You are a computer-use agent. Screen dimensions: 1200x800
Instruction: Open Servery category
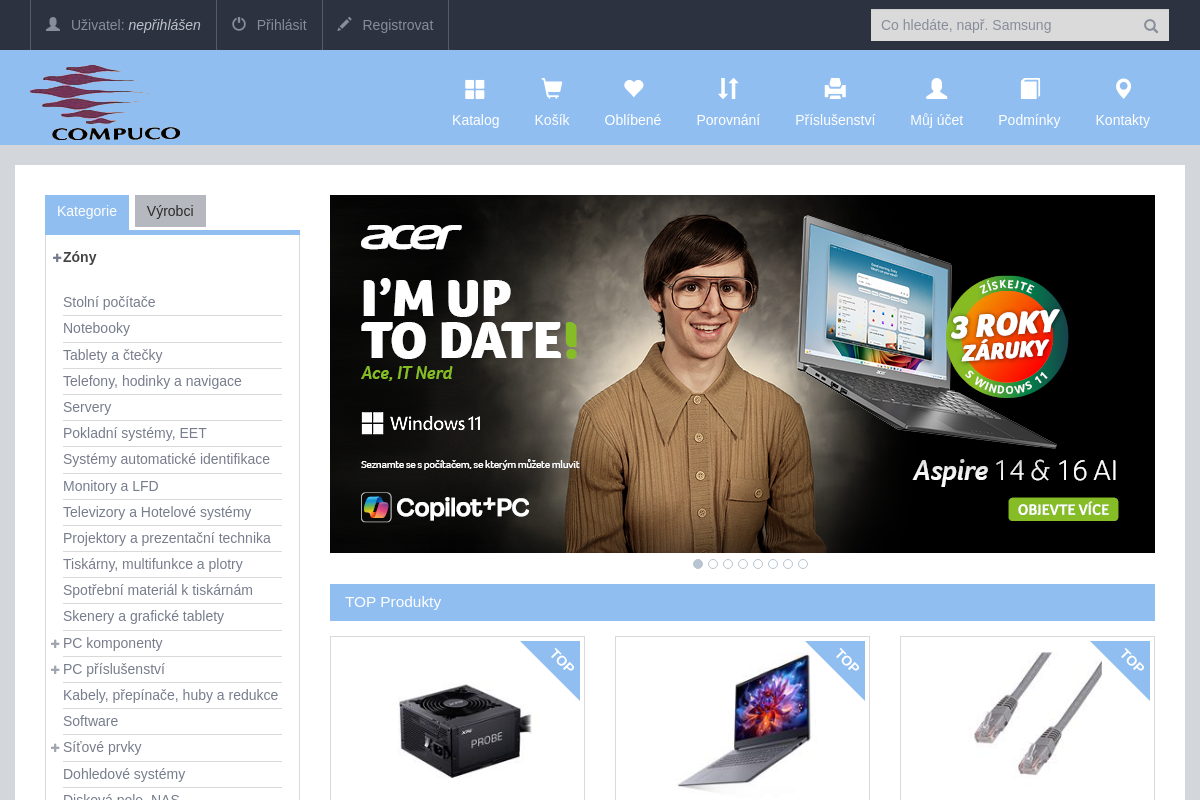(87, 407)
